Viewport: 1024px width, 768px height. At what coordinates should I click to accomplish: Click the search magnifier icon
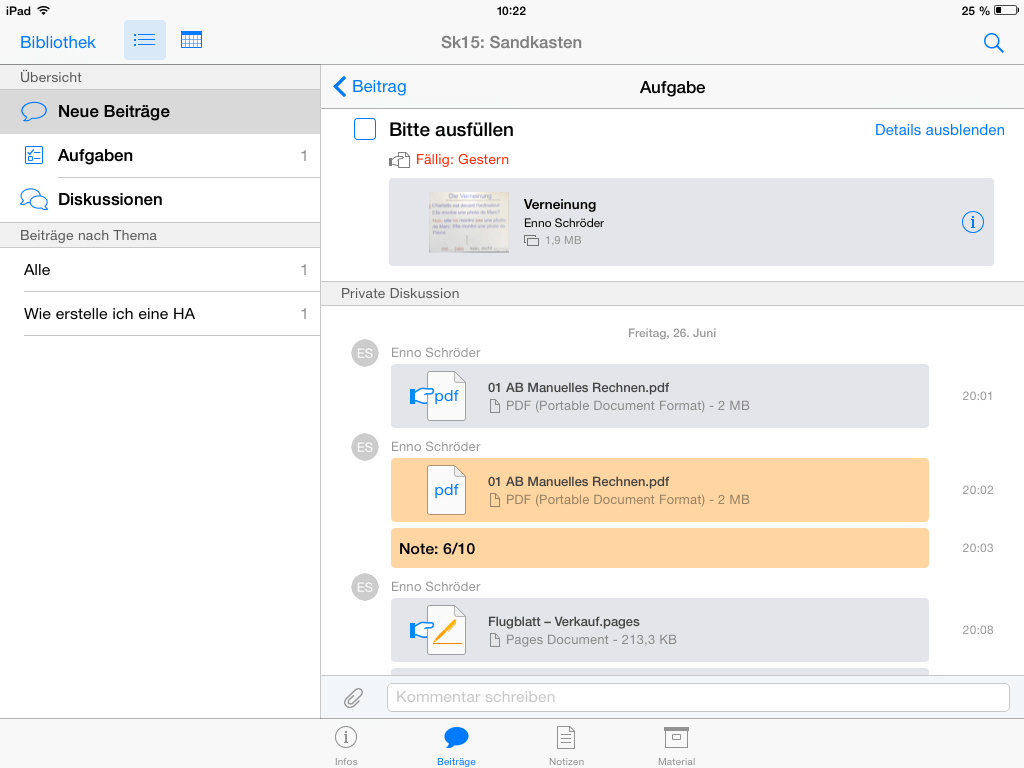coord(993,42)
